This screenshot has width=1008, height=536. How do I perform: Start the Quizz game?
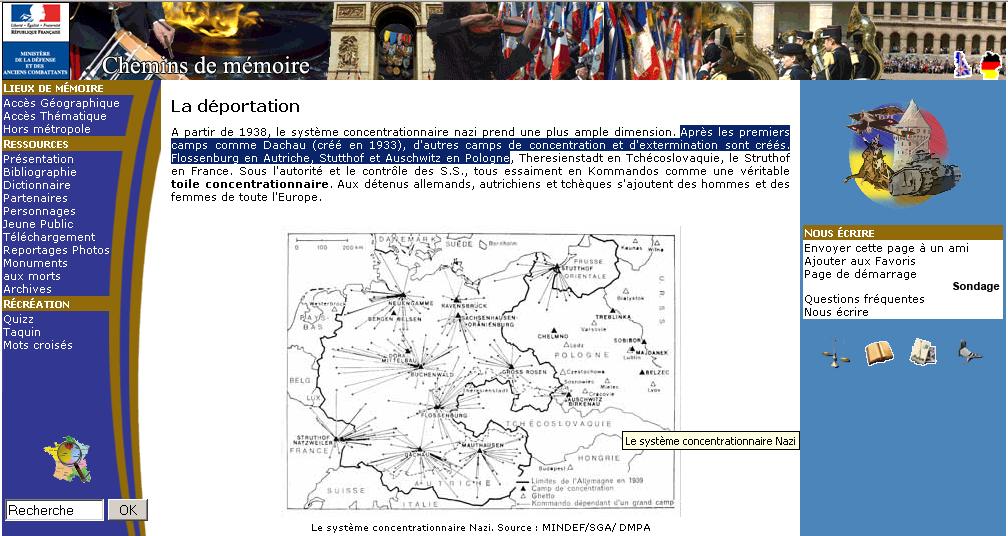pos(18,319)
